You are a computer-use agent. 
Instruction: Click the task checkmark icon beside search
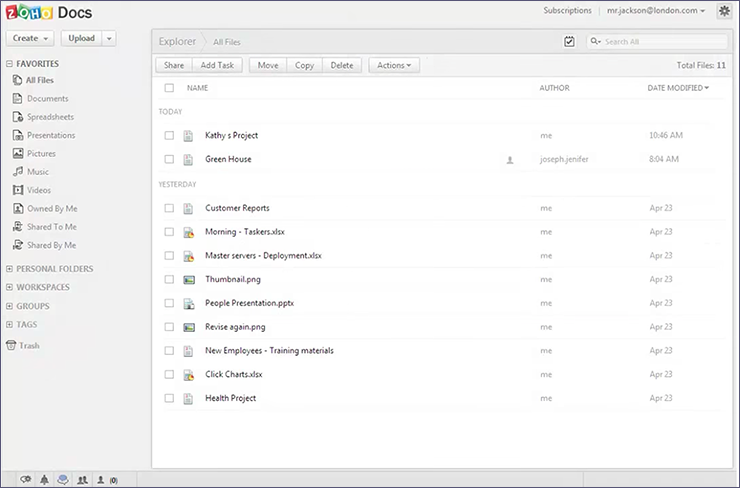569,42
